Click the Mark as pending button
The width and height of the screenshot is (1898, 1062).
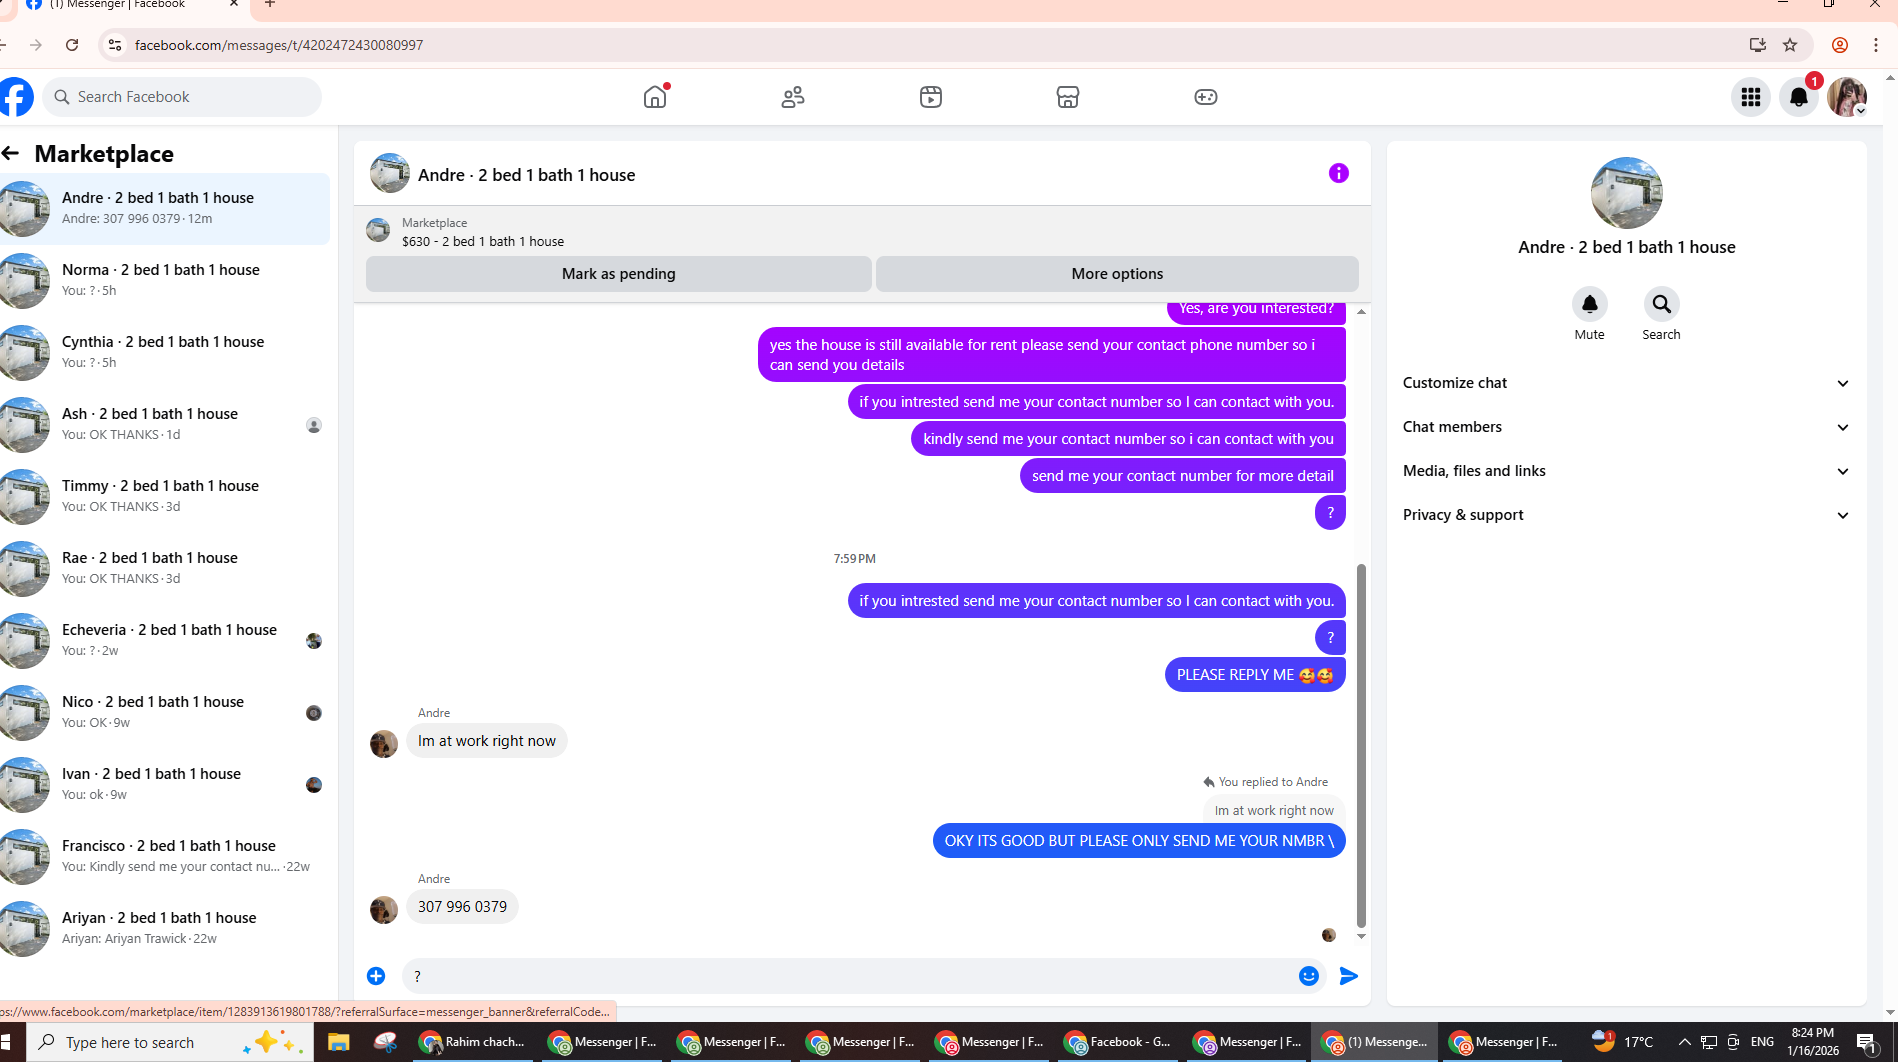(x=619, y=274)
